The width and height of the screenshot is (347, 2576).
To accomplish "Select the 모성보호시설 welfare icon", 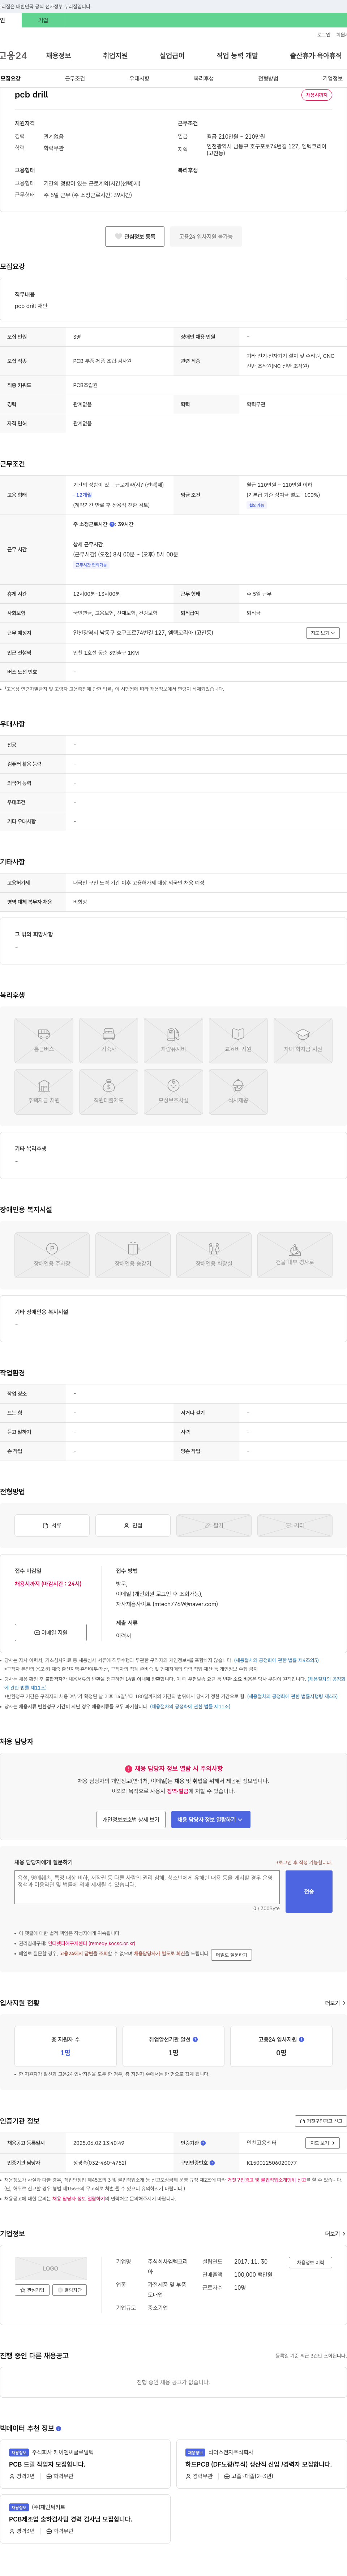I will coord(173,1092).
